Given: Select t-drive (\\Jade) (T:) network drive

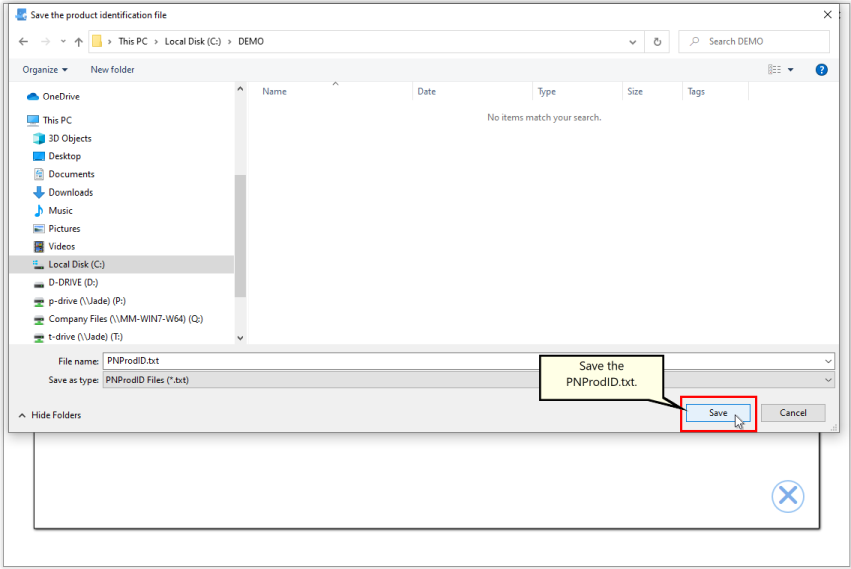Looking at the screenshot, I should (x=78, y=337).
